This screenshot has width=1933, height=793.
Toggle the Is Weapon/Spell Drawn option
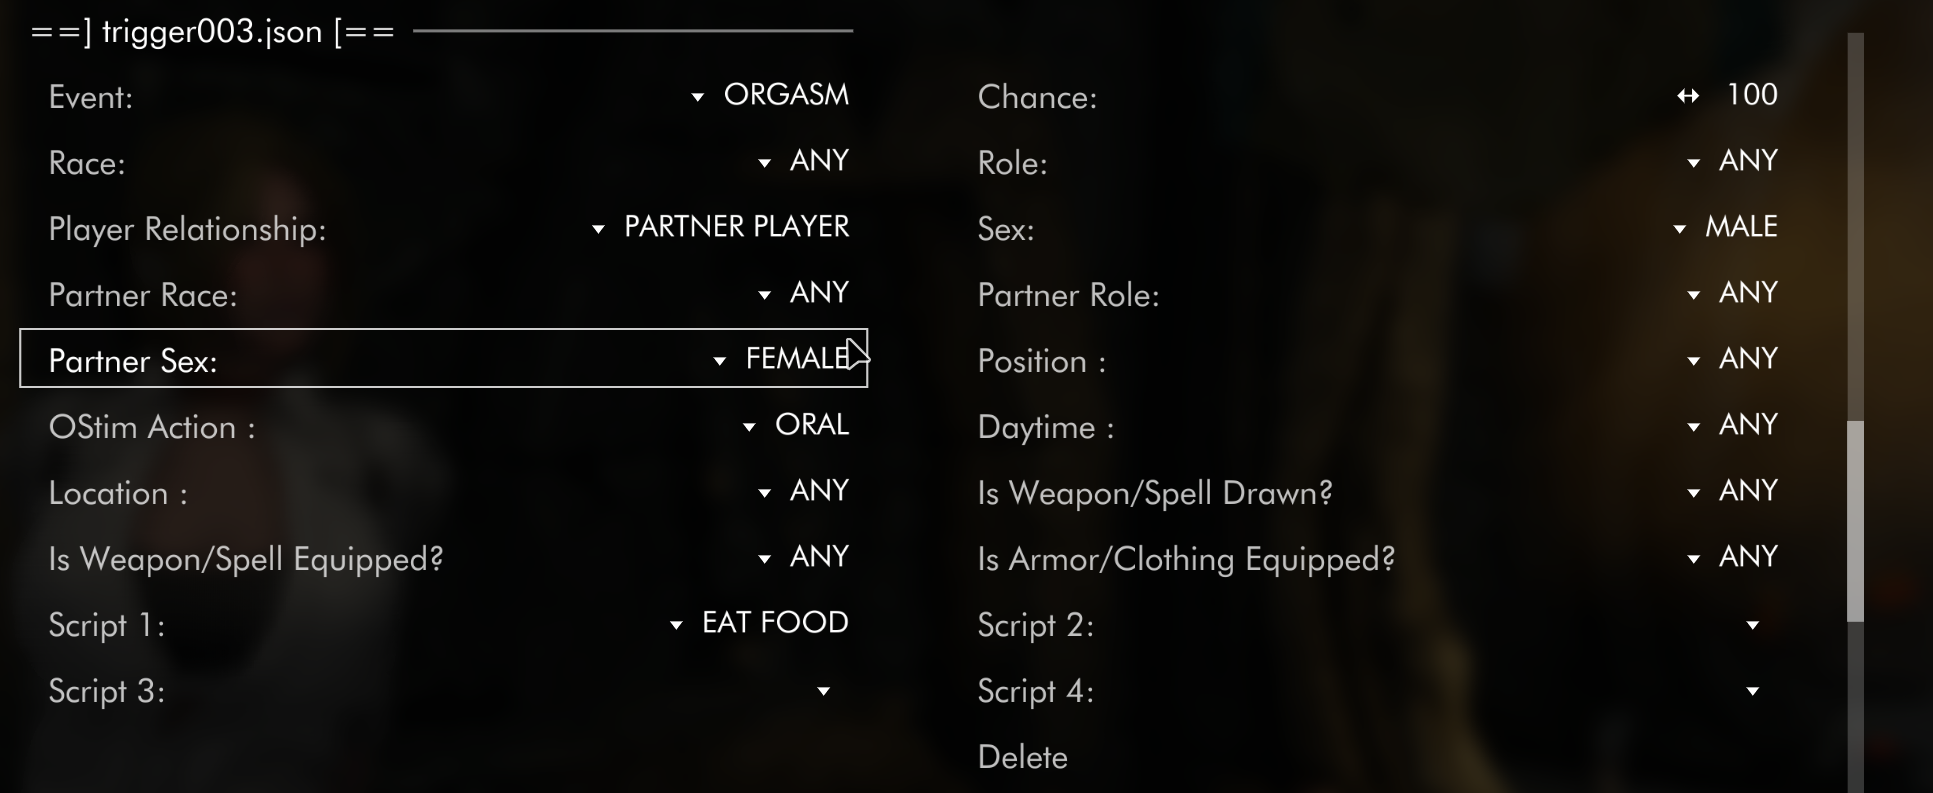pyautogui.click(x=1377, y=493)
